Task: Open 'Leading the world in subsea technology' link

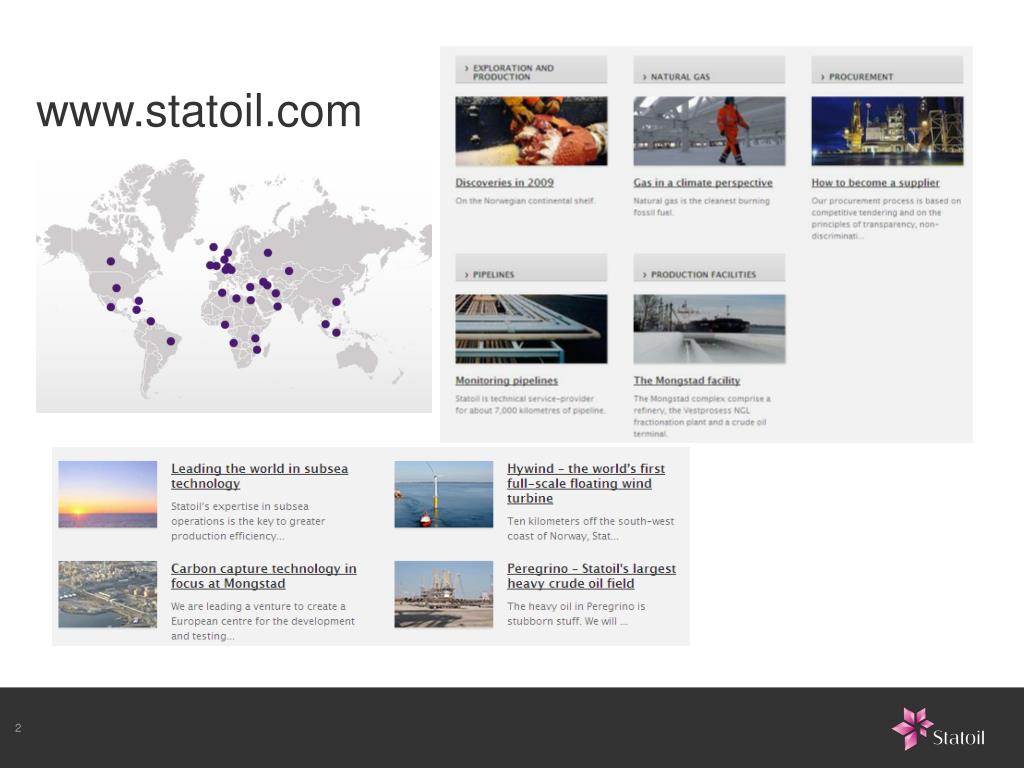Action: 259,476
